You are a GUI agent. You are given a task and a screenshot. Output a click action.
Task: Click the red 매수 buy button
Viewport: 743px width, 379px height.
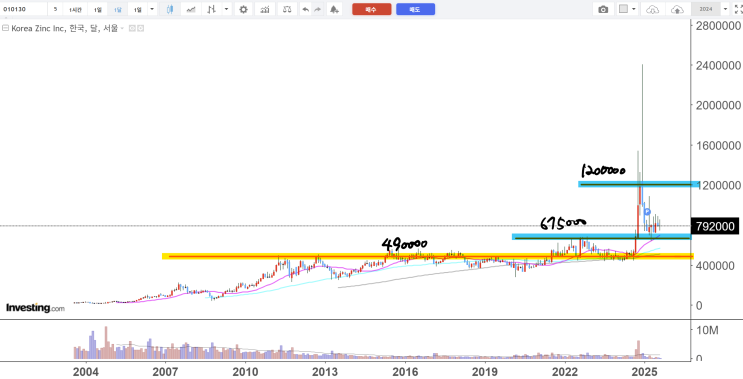tap(372, 9)
